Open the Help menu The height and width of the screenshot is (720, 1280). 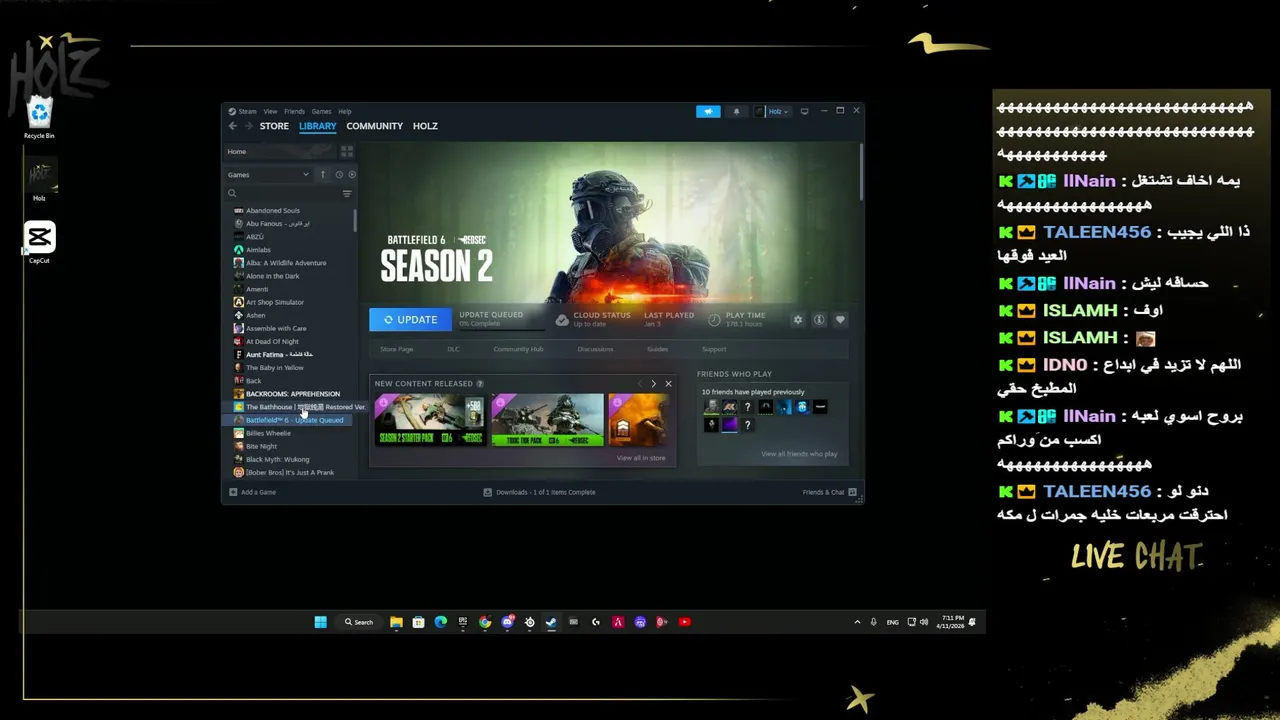(344, 112)
